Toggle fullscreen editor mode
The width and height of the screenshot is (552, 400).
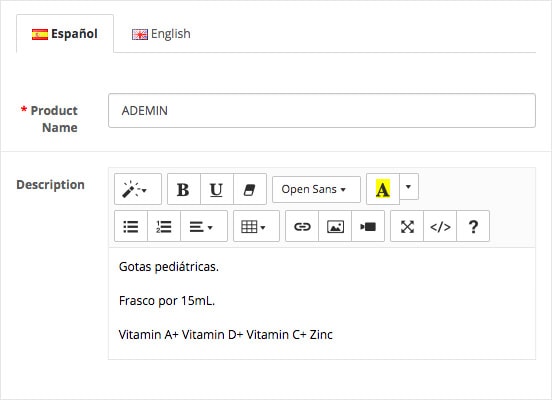407,226
